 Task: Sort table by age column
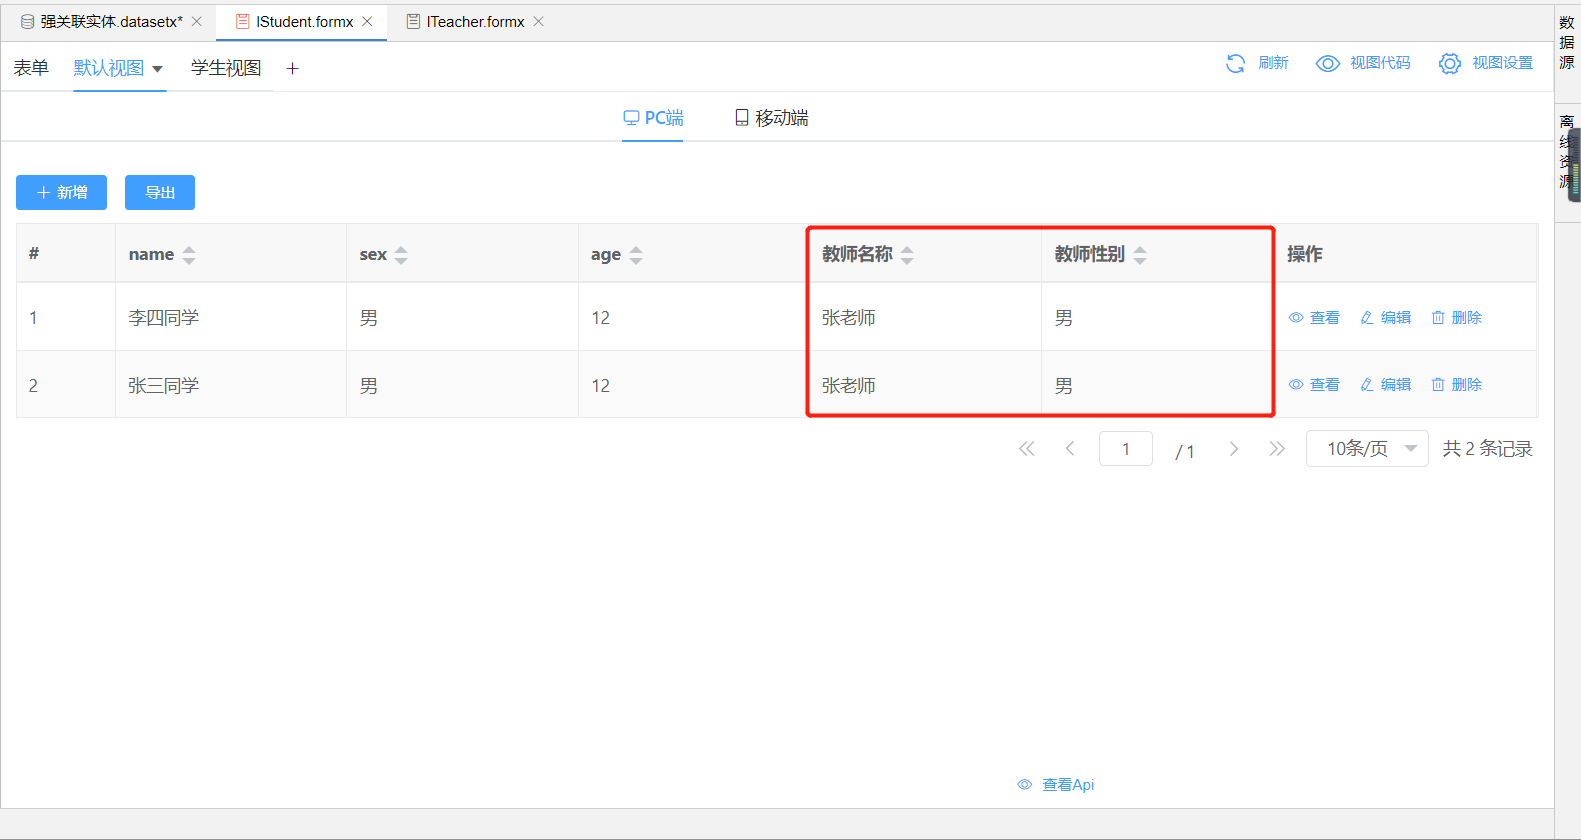click(636, 255)
